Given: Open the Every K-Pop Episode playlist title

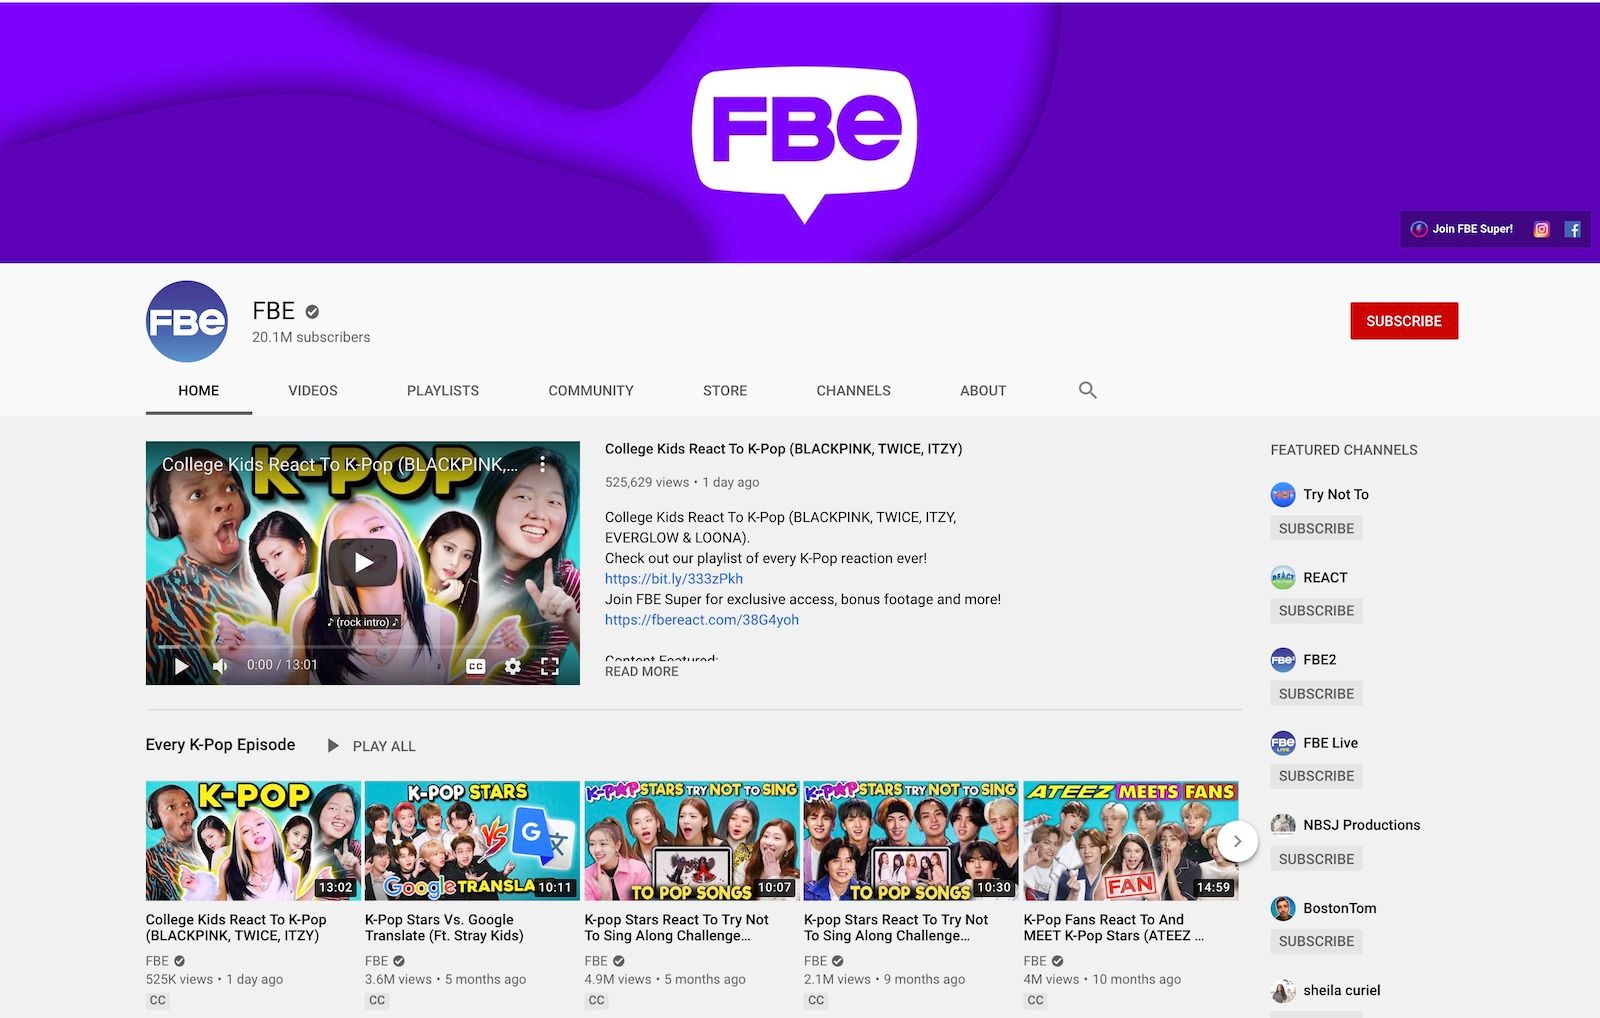Looking at the screenshot, I should tap(220, 745).
